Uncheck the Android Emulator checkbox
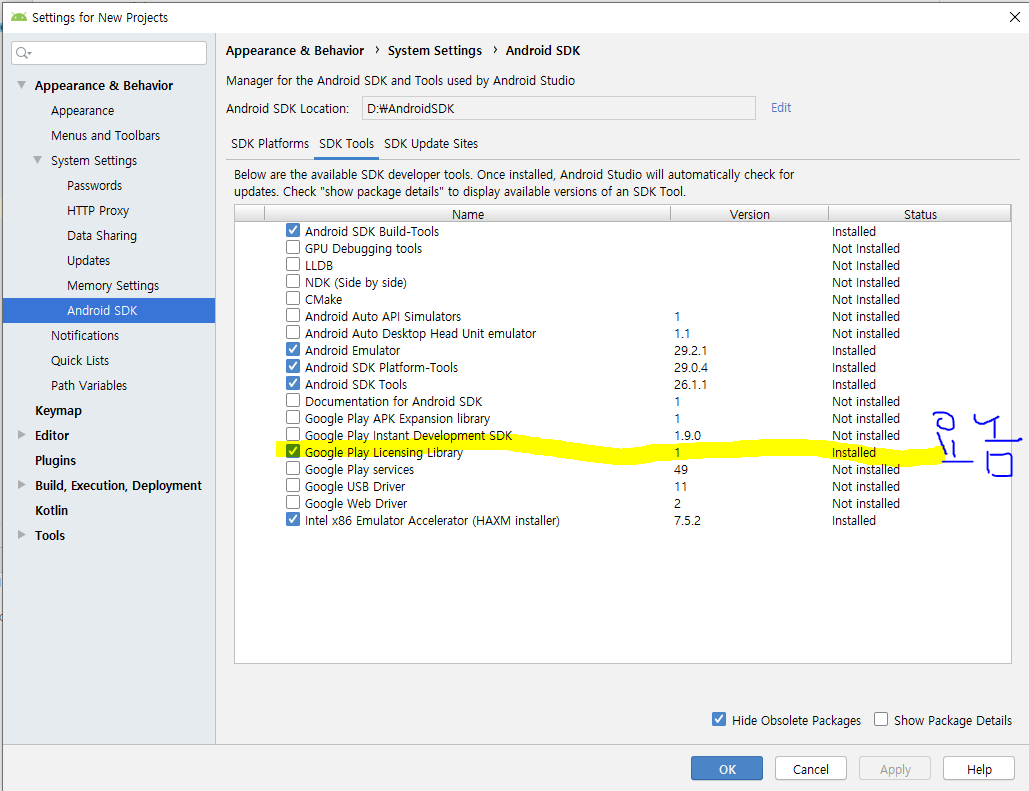The width and height of the screenshot is (1029, 791). [x=293, y=350]
